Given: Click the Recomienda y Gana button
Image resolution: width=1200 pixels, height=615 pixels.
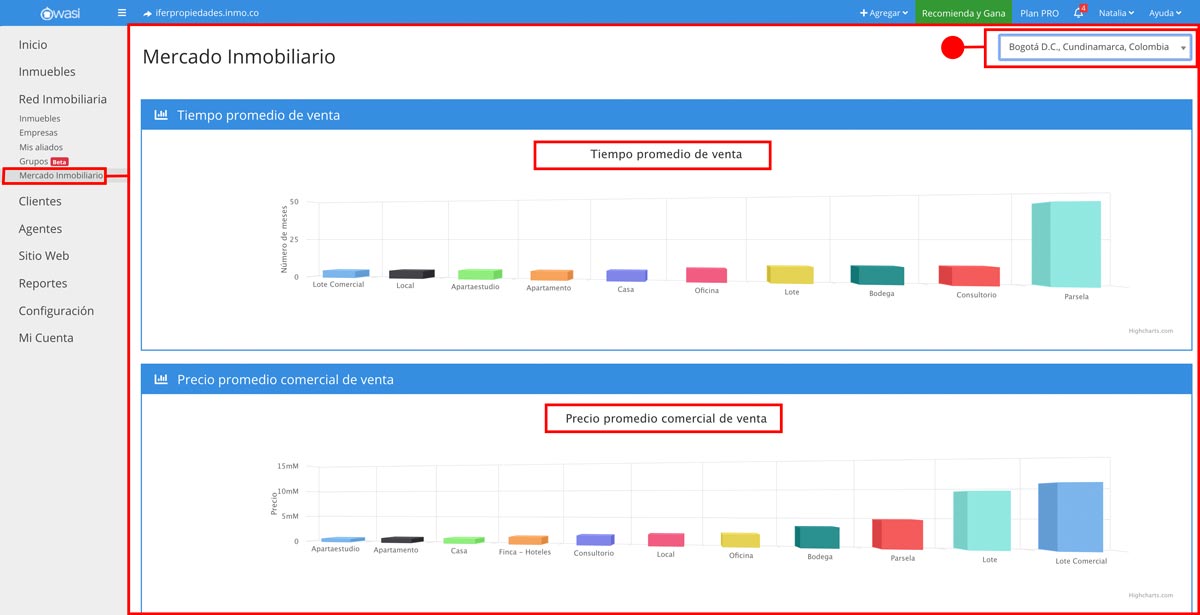Looking at the screenshot, I should (x=964, y=13).
